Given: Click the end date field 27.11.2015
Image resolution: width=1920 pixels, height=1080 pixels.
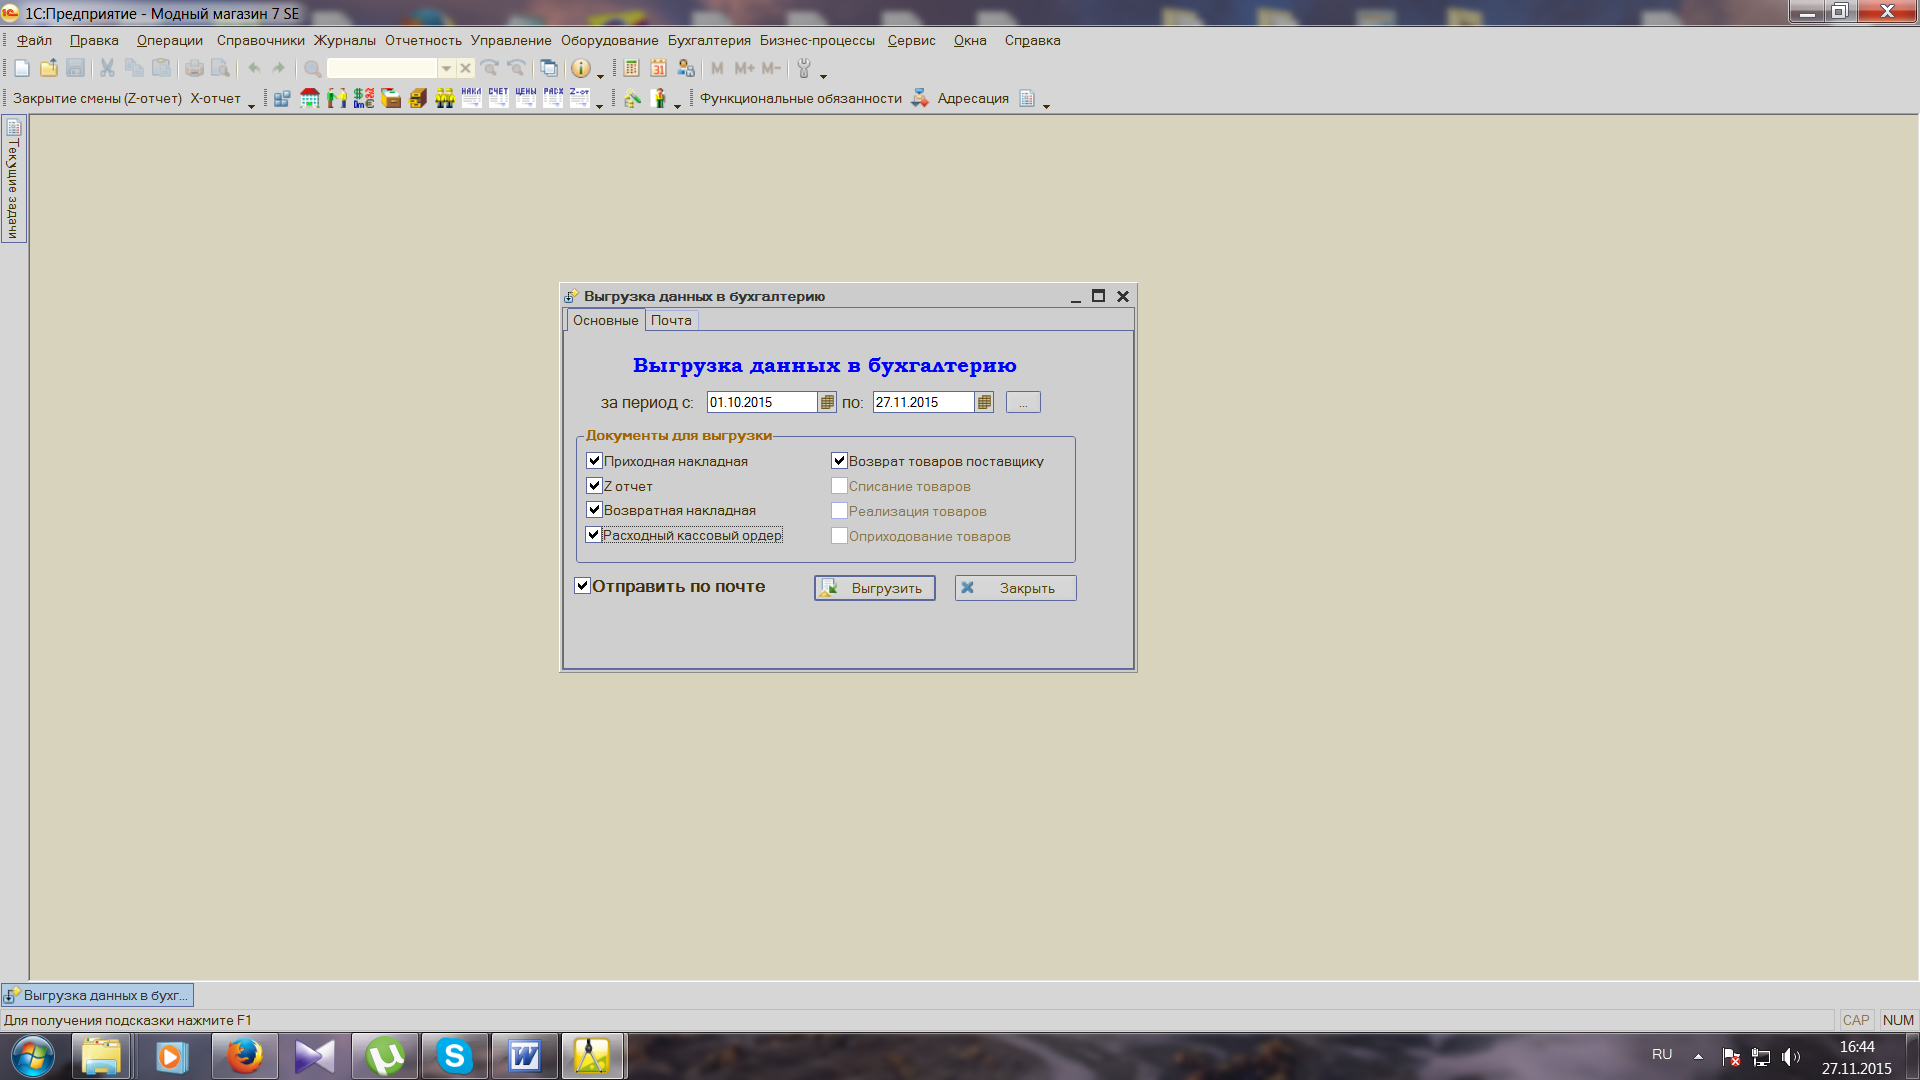Looking at the screenshot, I should [924, 402].
